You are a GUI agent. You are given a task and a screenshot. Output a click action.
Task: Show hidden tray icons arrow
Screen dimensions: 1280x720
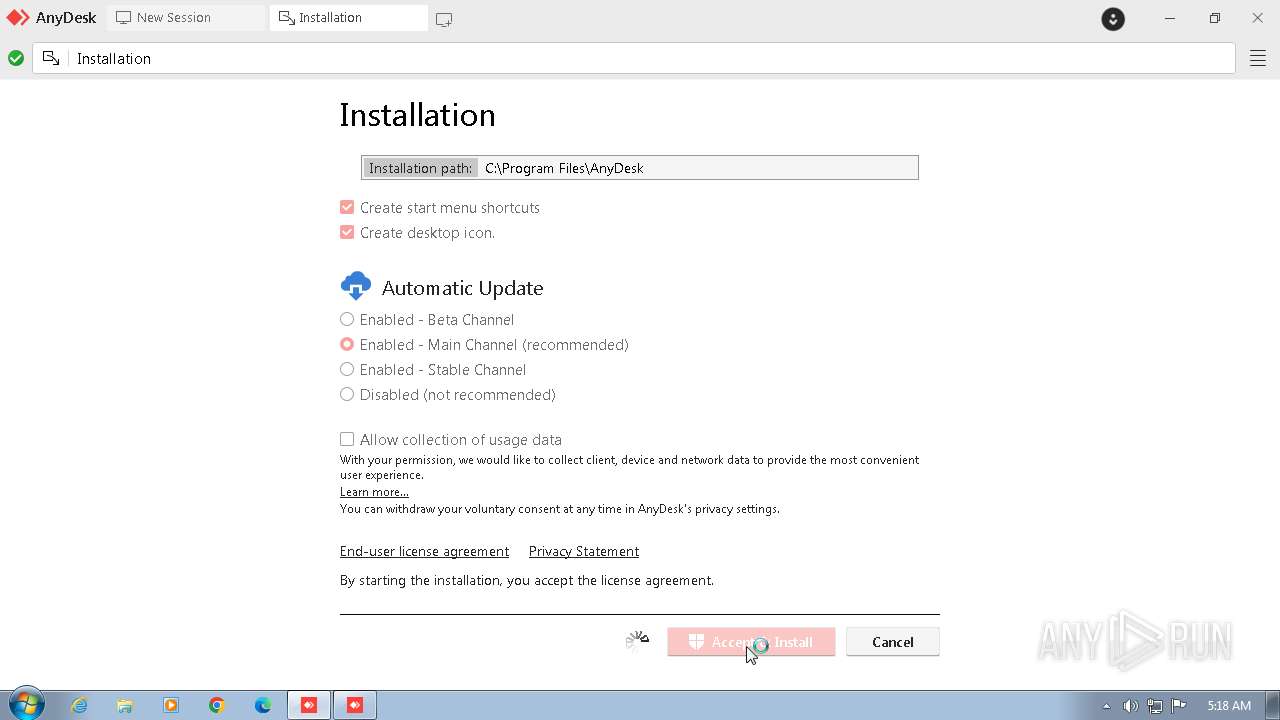click(1106, 706)
